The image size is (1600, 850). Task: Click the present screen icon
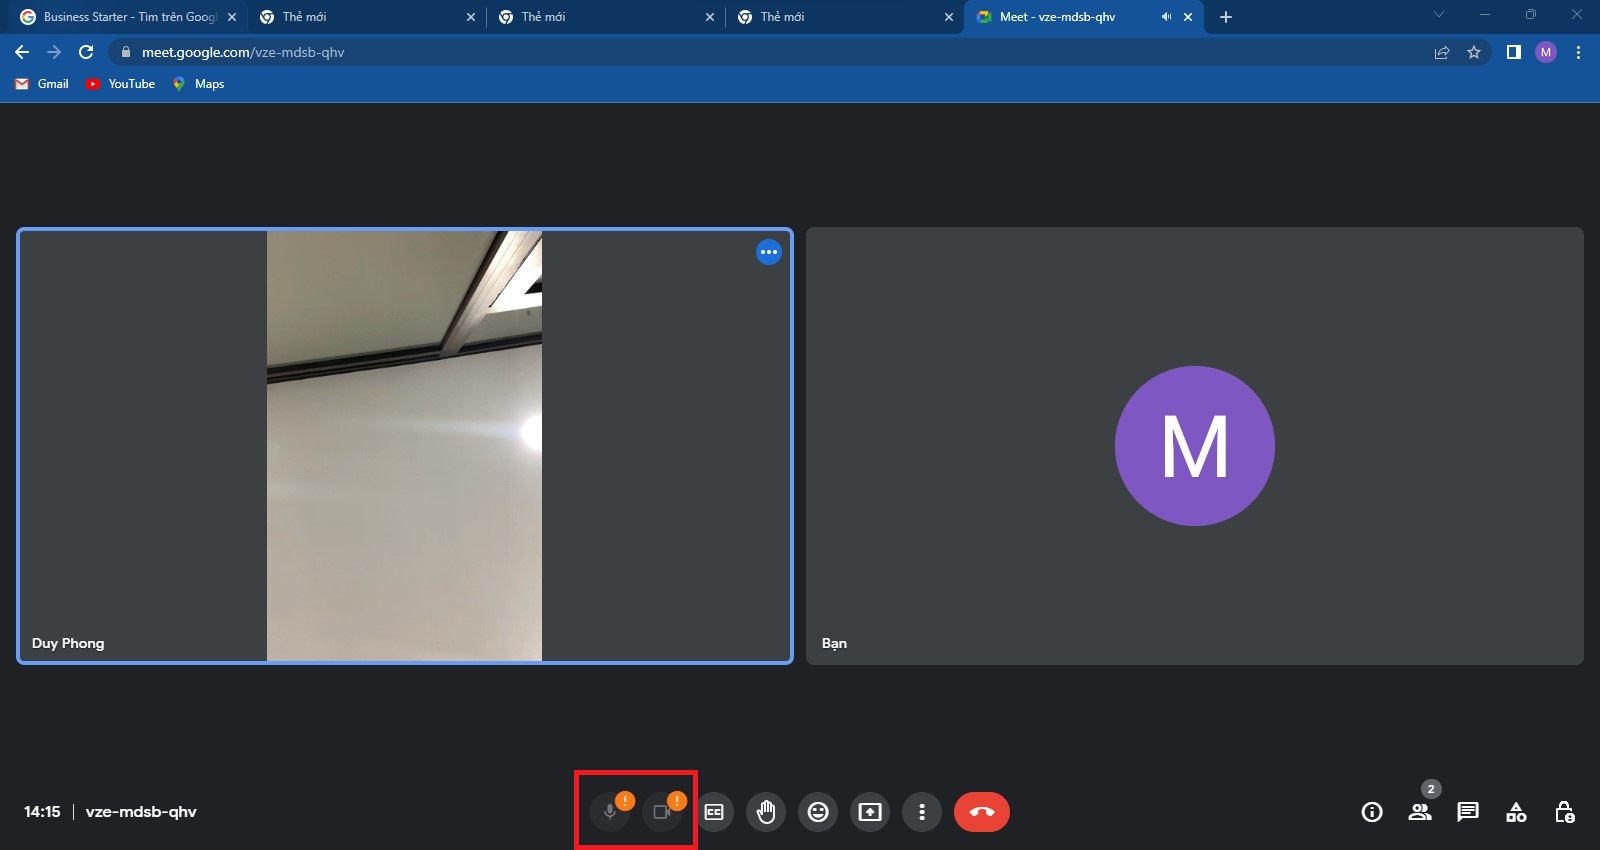[870, 812]
